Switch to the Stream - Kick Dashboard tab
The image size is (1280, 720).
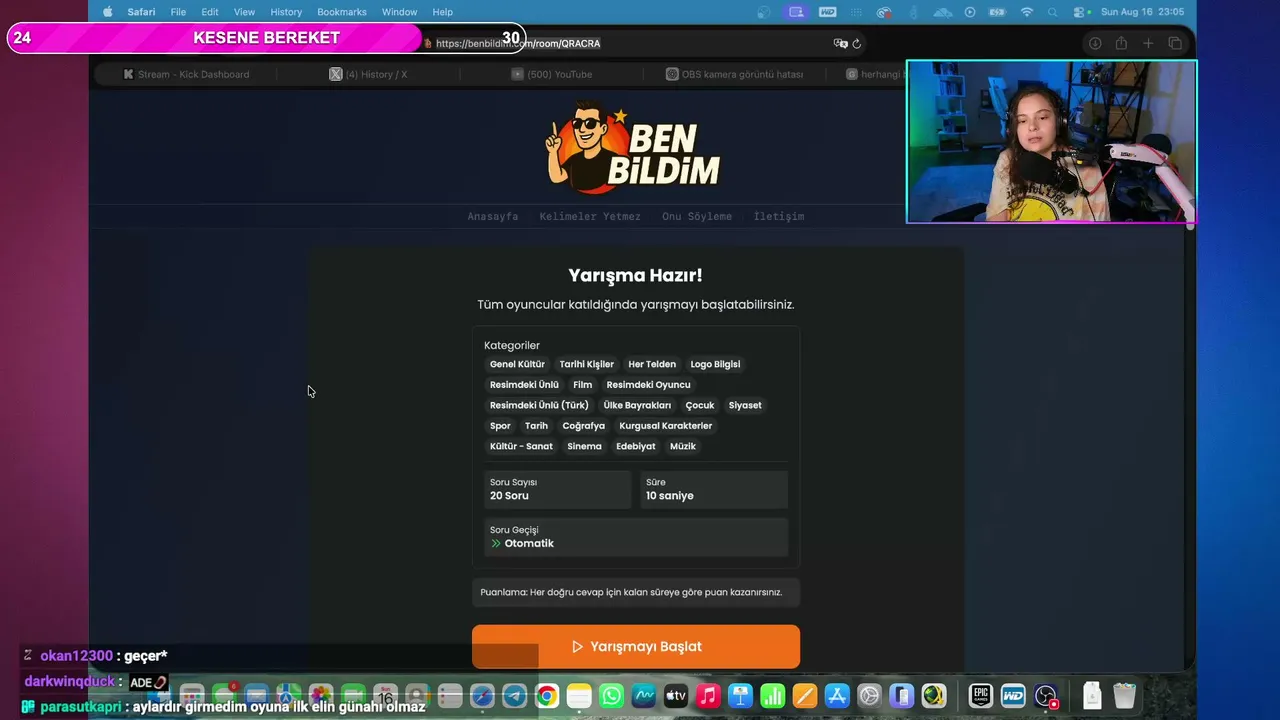click(187, 74)
